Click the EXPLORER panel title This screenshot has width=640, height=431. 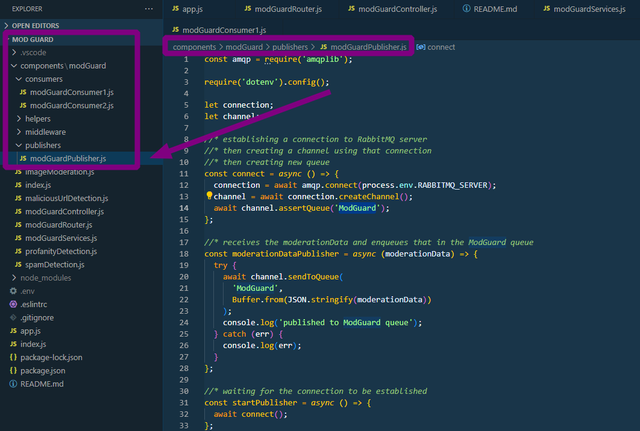tap(27, 9)
